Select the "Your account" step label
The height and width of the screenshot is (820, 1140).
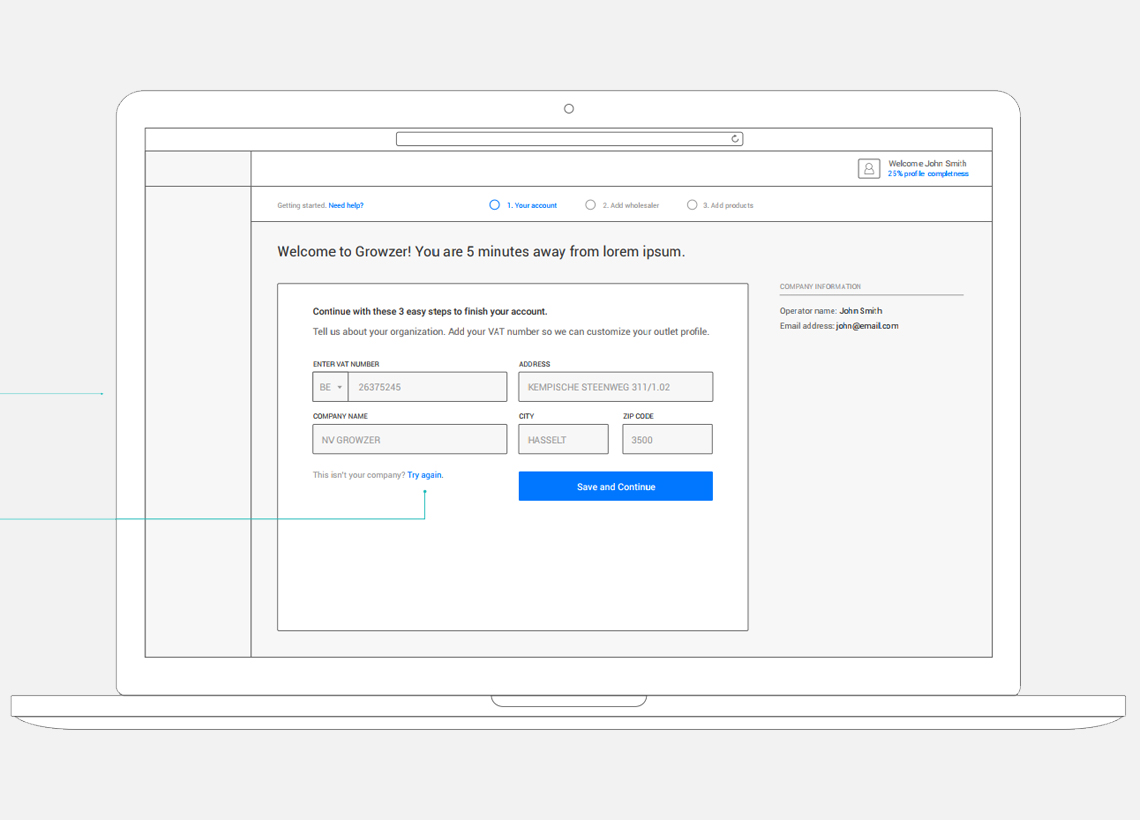point(531,204)
